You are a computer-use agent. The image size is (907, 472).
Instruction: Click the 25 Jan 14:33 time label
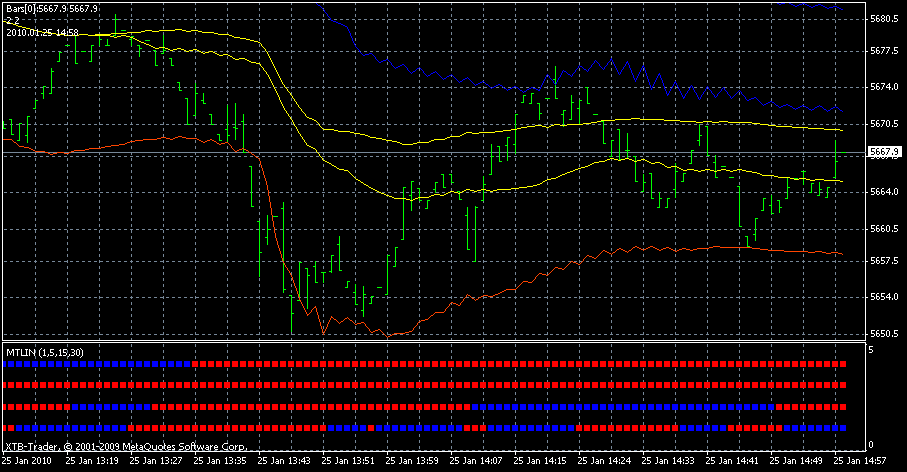click(x=668, y=461)
